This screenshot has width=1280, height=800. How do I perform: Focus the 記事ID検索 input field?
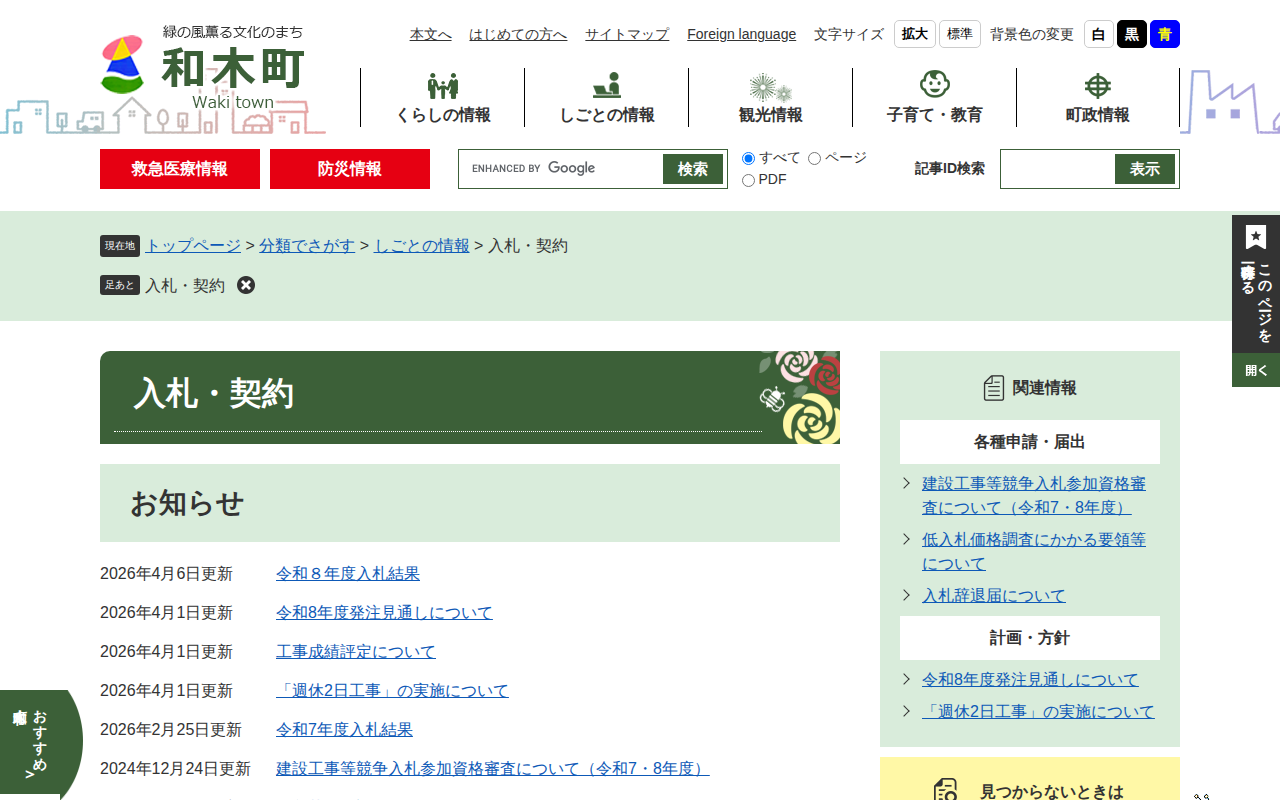tap(1058, 169)
